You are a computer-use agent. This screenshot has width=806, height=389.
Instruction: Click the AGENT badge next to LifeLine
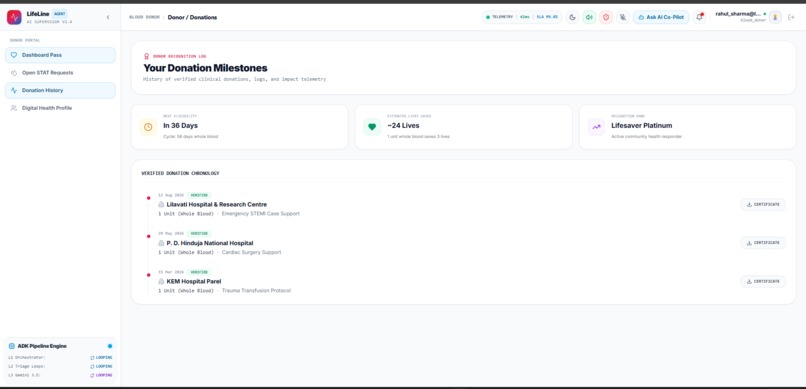pos(60,14)
